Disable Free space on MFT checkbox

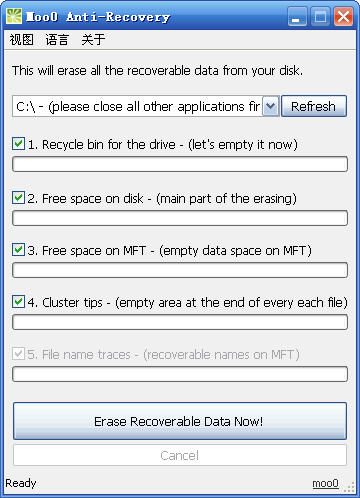[18, 250]
